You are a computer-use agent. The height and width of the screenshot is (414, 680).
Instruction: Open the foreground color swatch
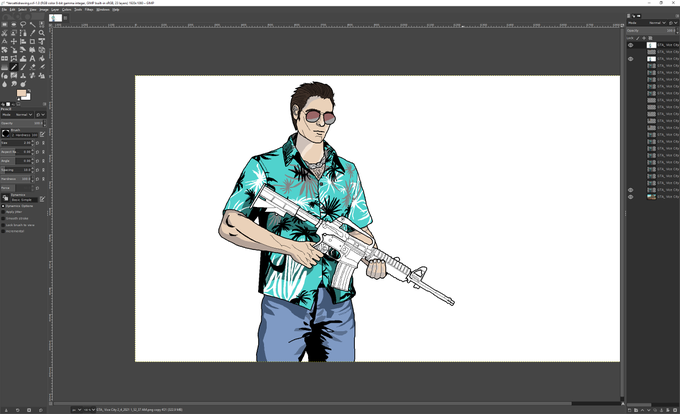coord(21,93)
